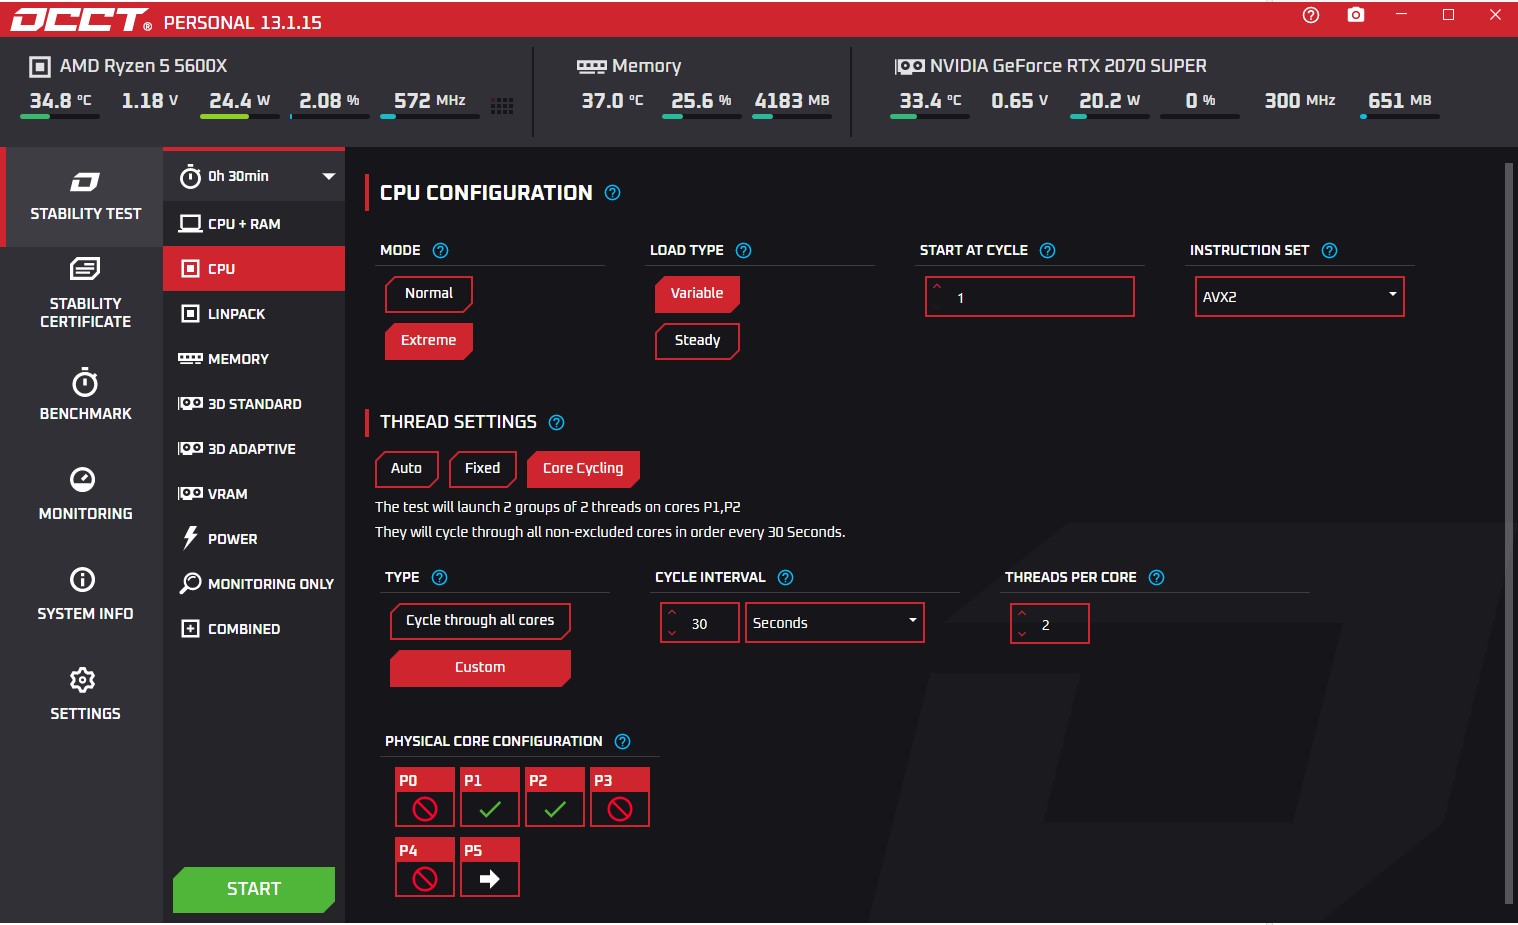Select the CPU test
The width and height of the screenshot is (1518, 925).
(254, 269)
